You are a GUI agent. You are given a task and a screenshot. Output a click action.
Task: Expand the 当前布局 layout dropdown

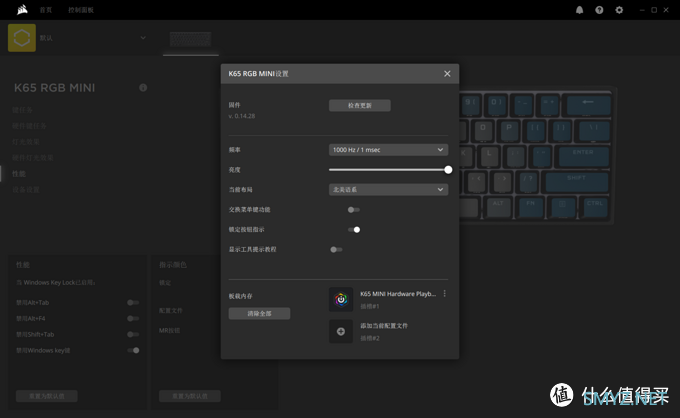click(388, 189)
